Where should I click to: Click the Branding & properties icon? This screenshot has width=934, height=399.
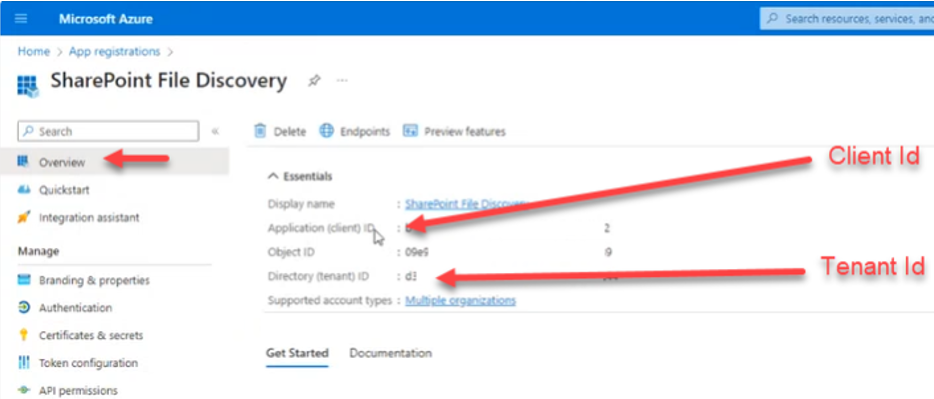point(24,280)
